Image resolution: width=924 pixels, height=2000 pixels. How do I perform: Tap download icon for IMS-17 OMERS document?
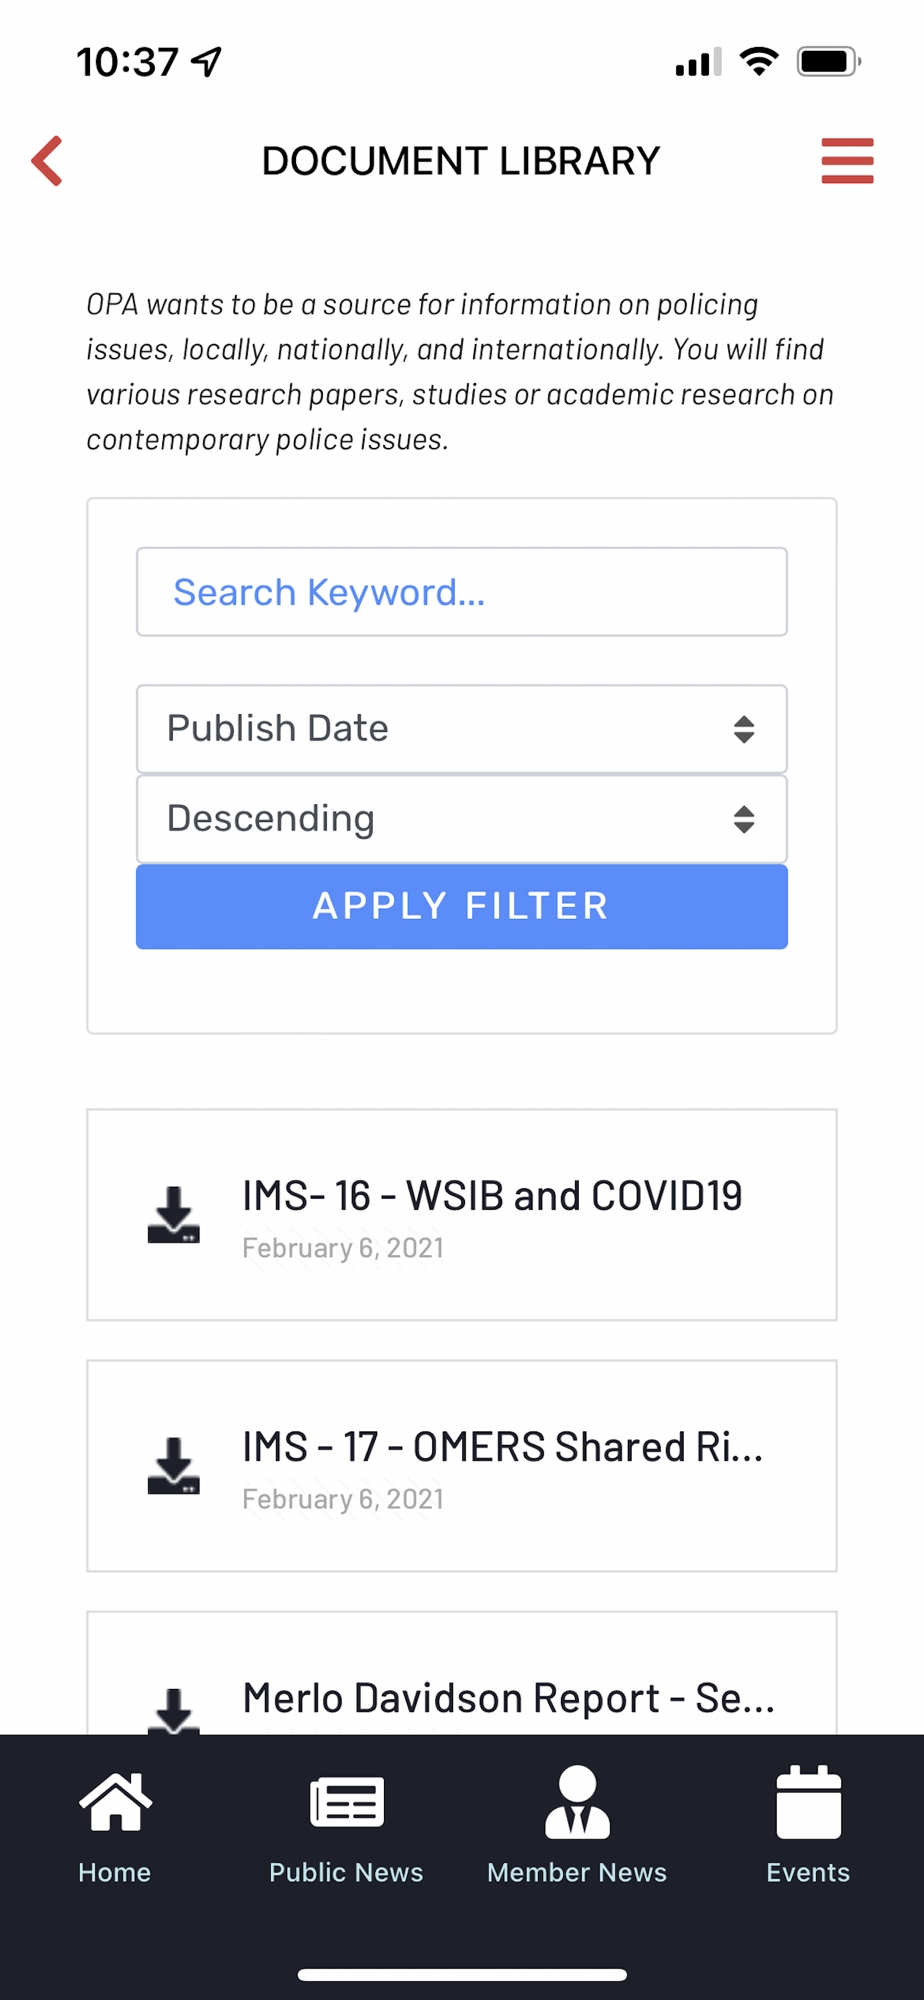coord(174,1466)
